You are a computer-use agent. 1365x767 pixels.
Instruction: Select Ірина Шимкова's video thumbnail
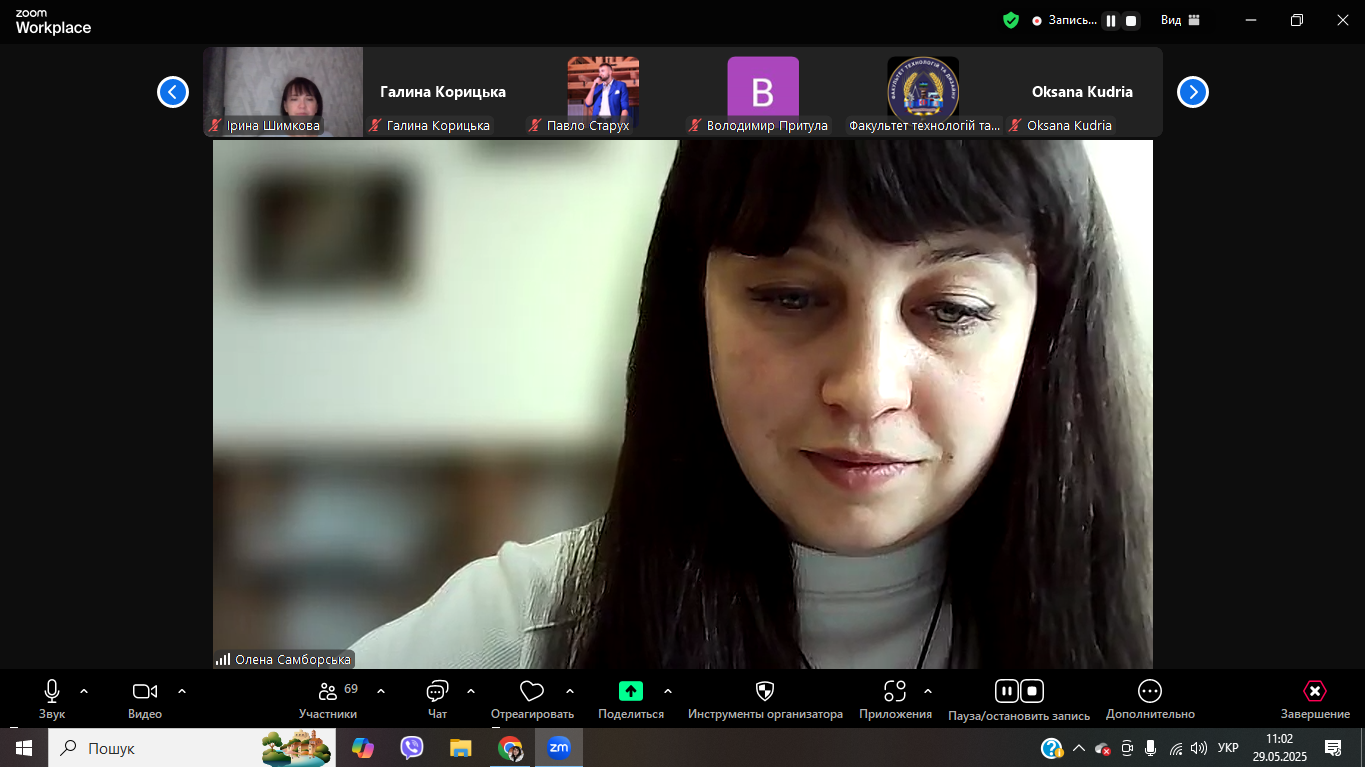(283, 91)
